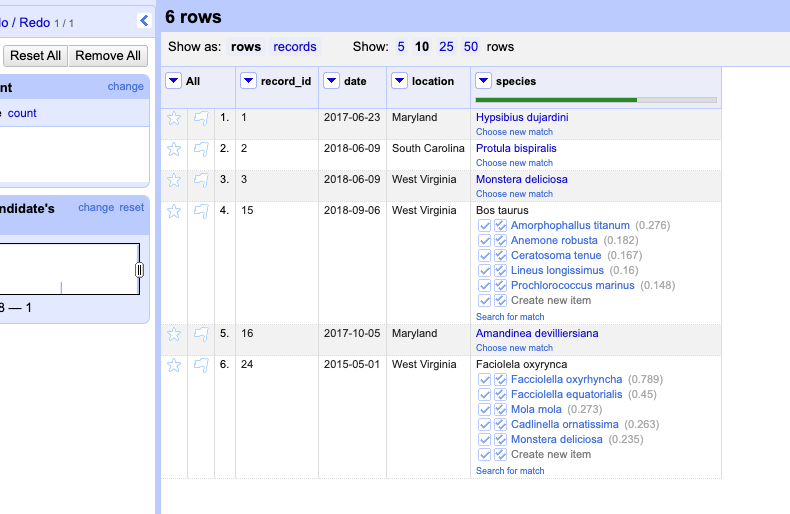Sort first facet choices by count
Viewport: 790px width, 514px height.
[22, 113]
